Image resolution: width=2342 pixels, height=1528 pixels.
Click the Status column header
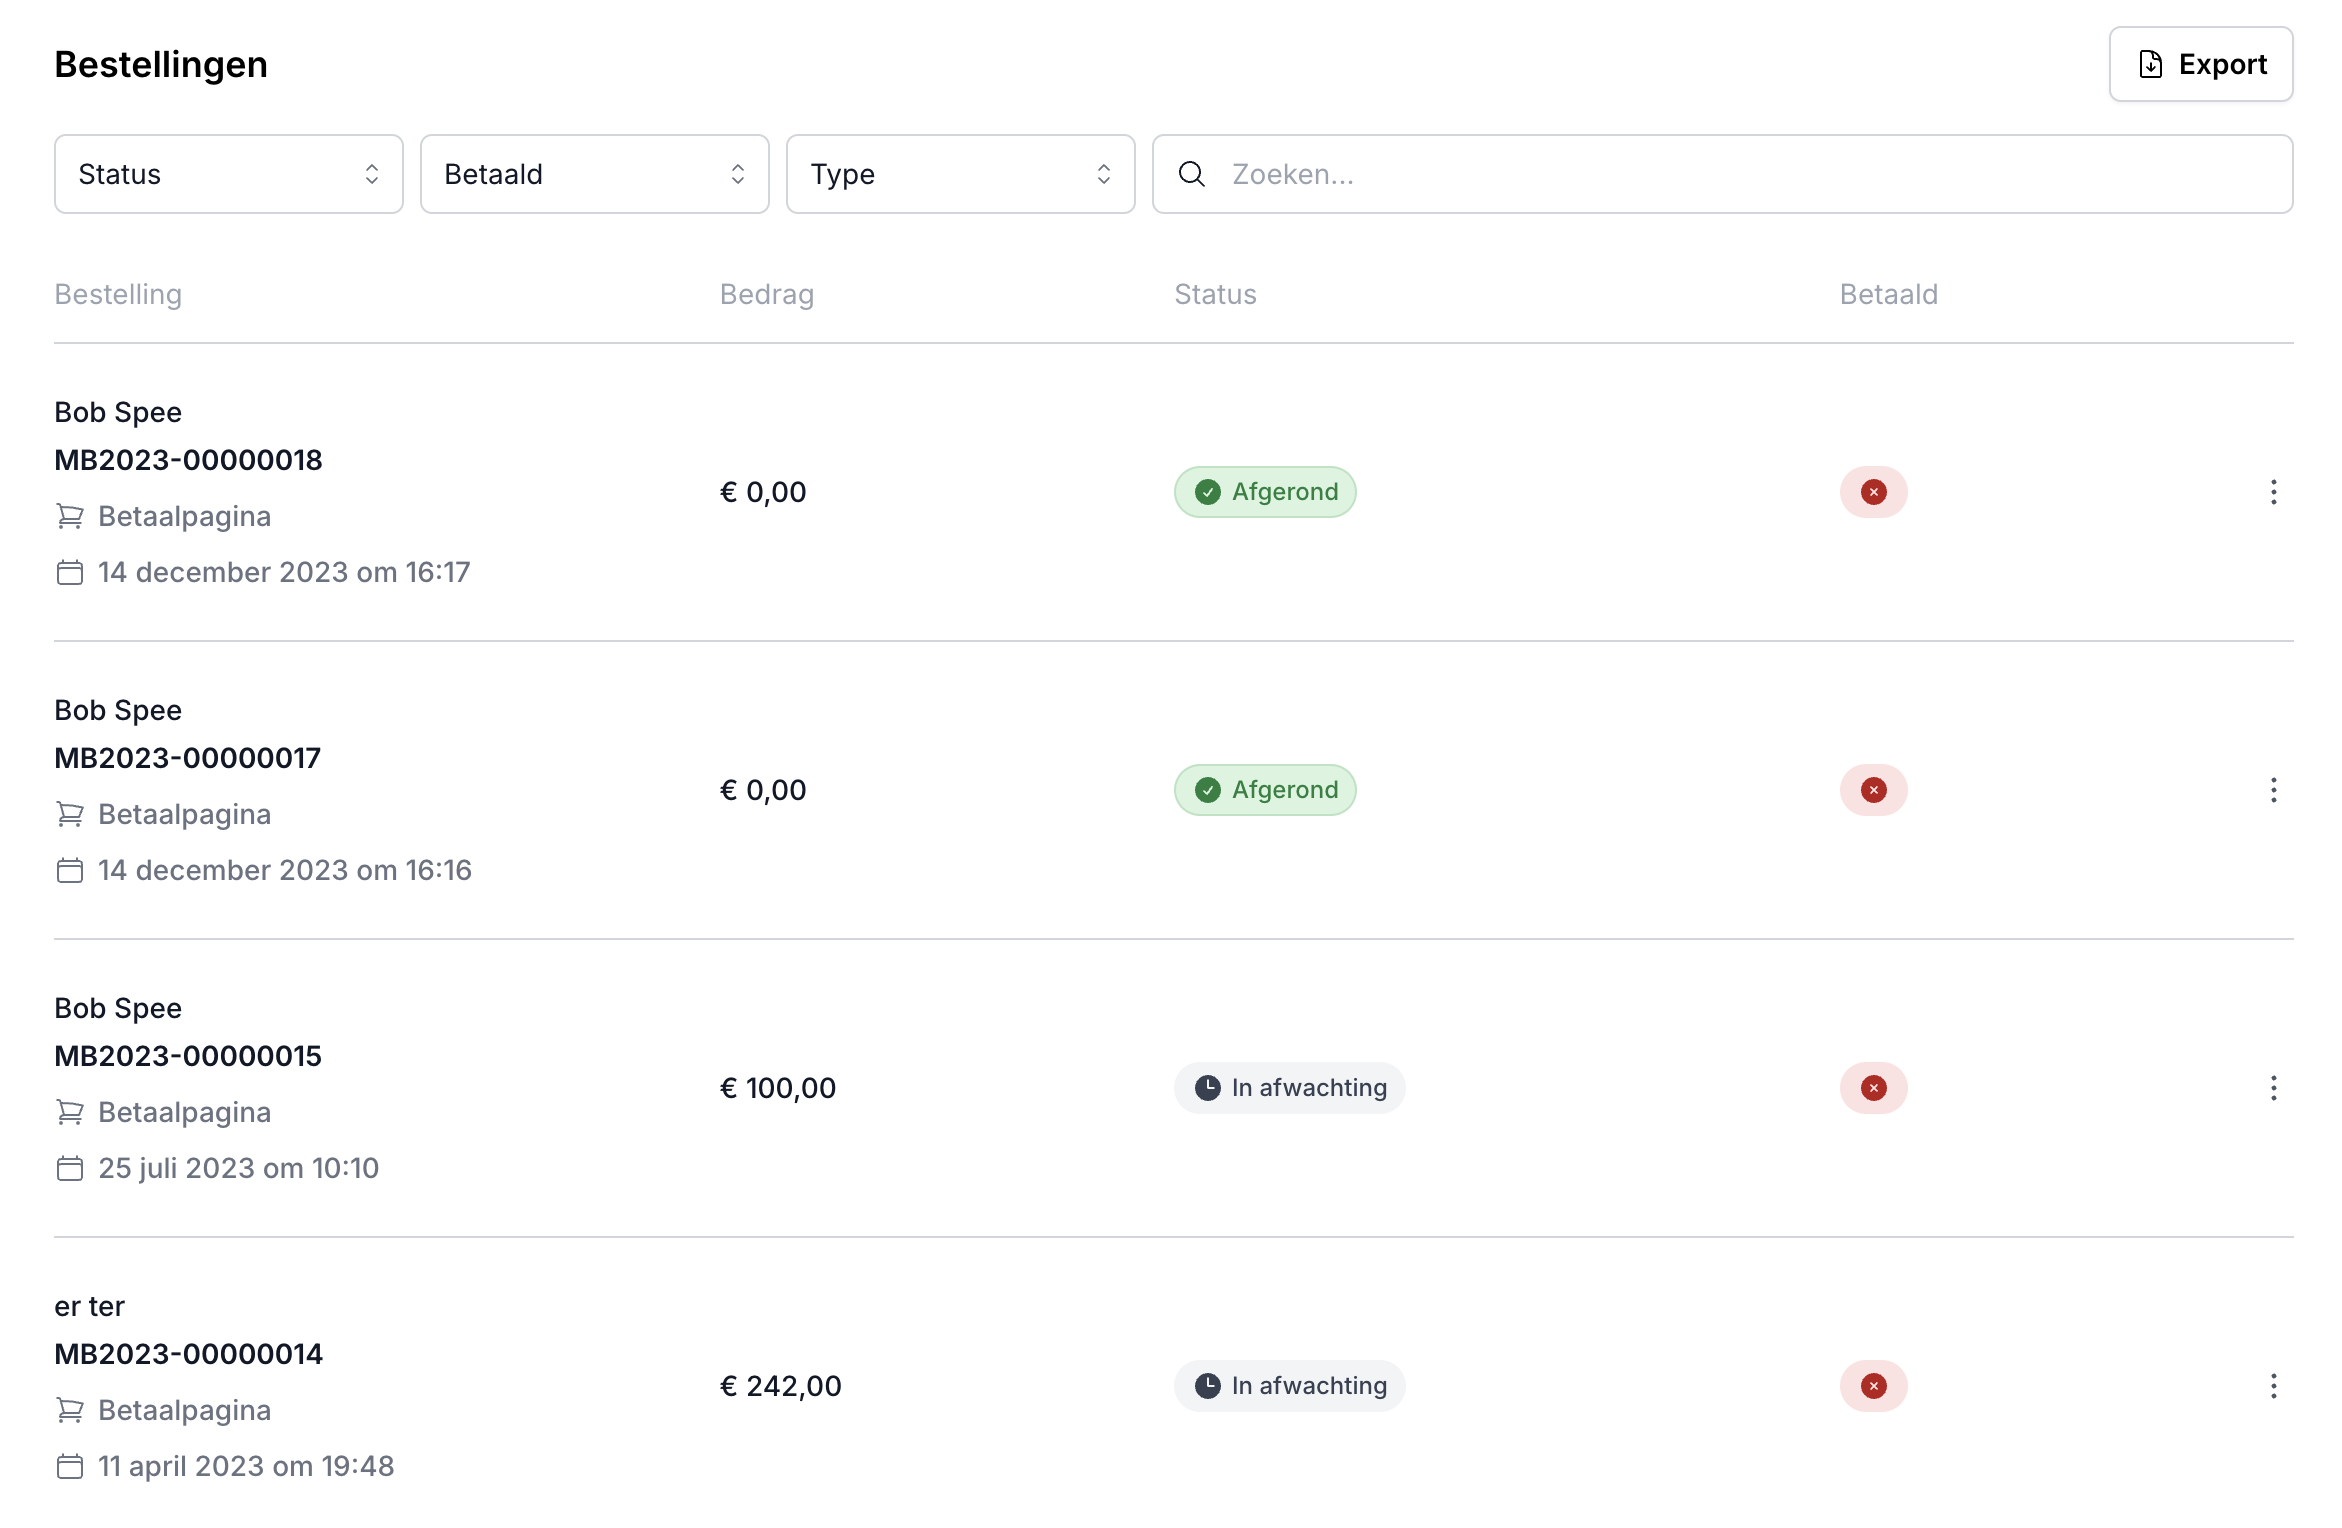(1214, 294)
